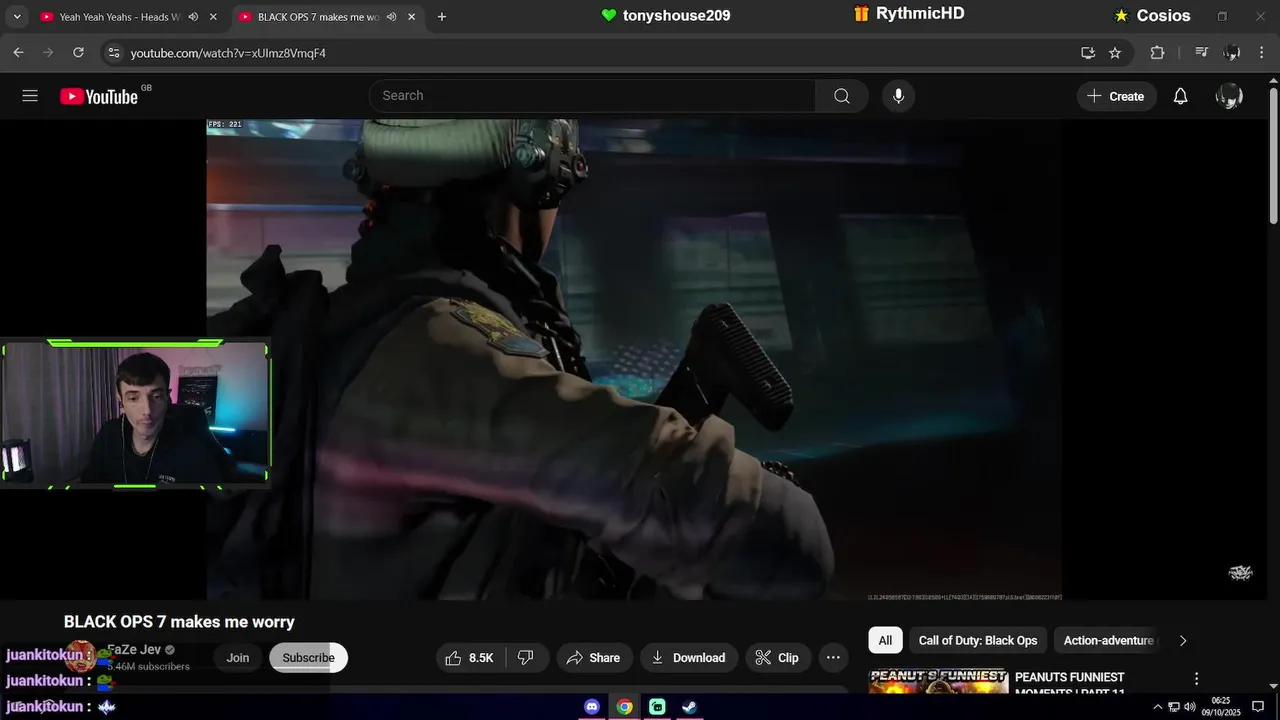Click the video player area
Image resolution: width=1280 pixels, height=720 pixels.
pos(634,360)
